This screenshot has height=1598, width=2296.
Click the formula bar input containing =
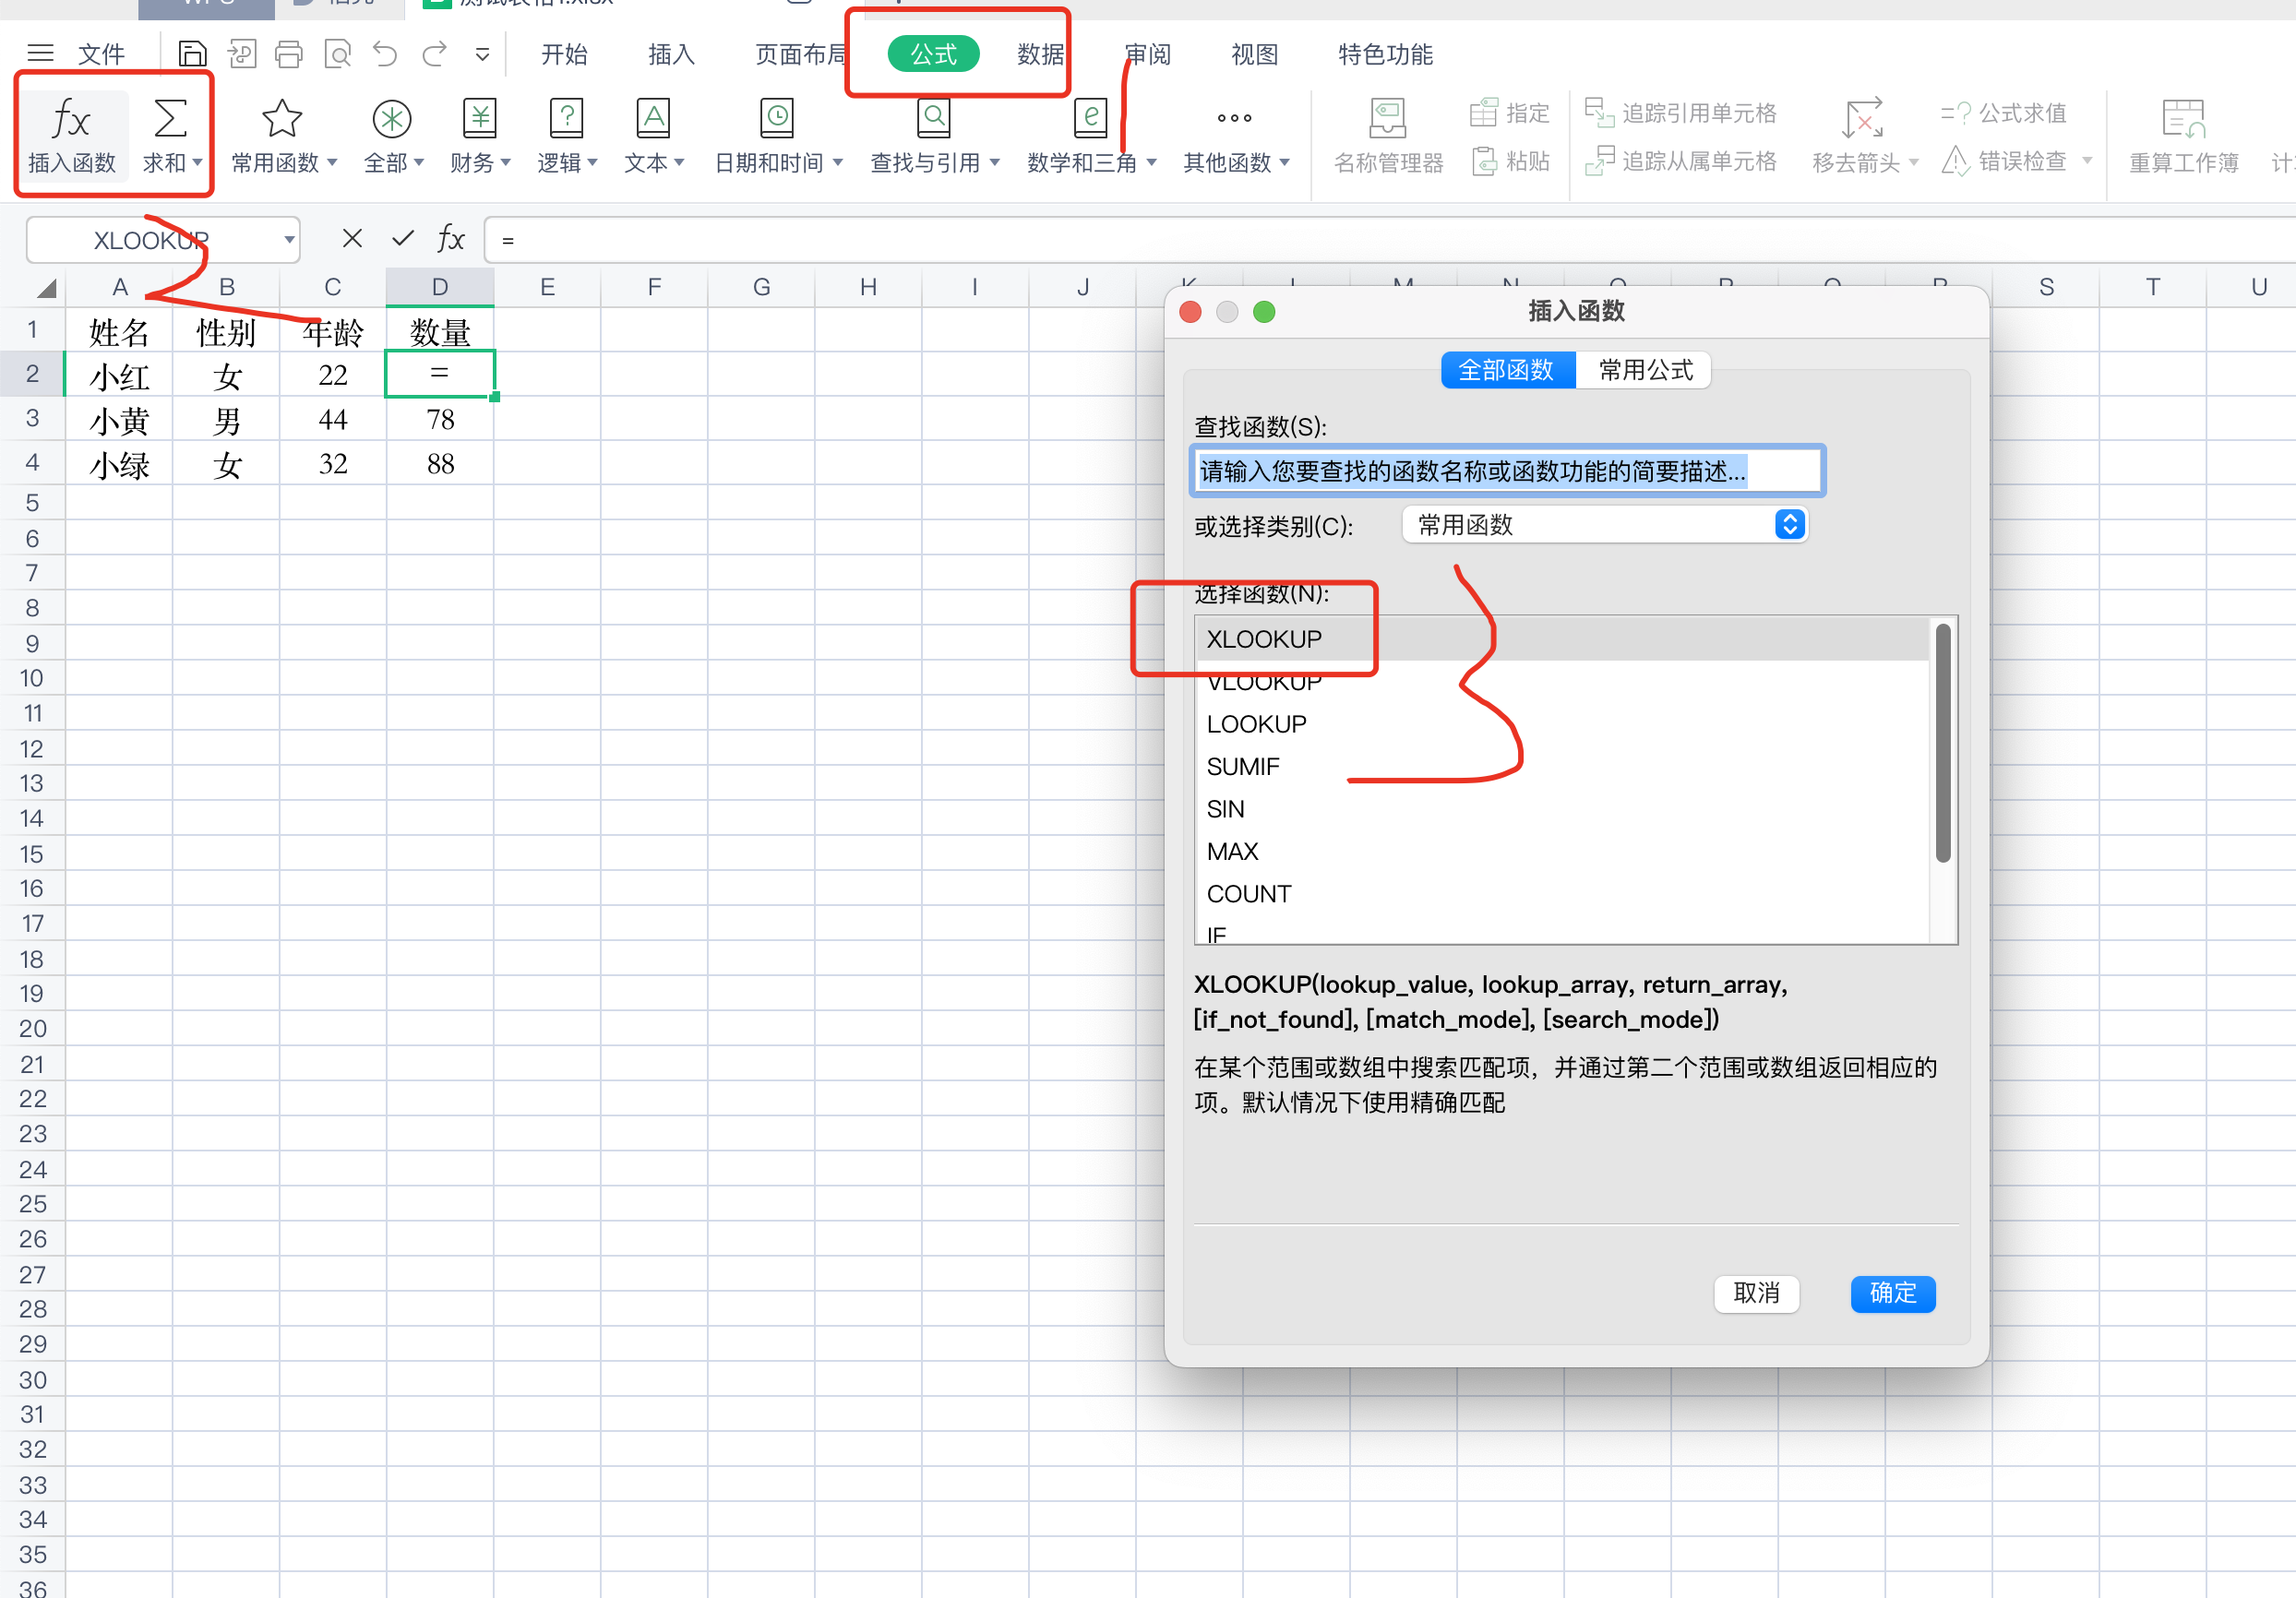(x=1390, y=240)
